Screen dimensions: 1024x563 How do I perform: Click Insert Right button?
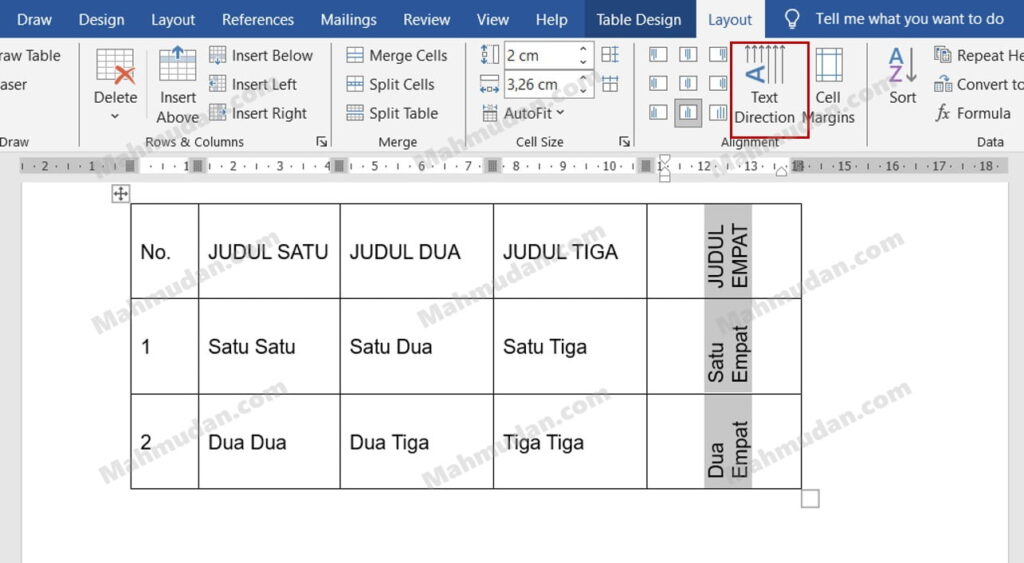coord(258,114)
